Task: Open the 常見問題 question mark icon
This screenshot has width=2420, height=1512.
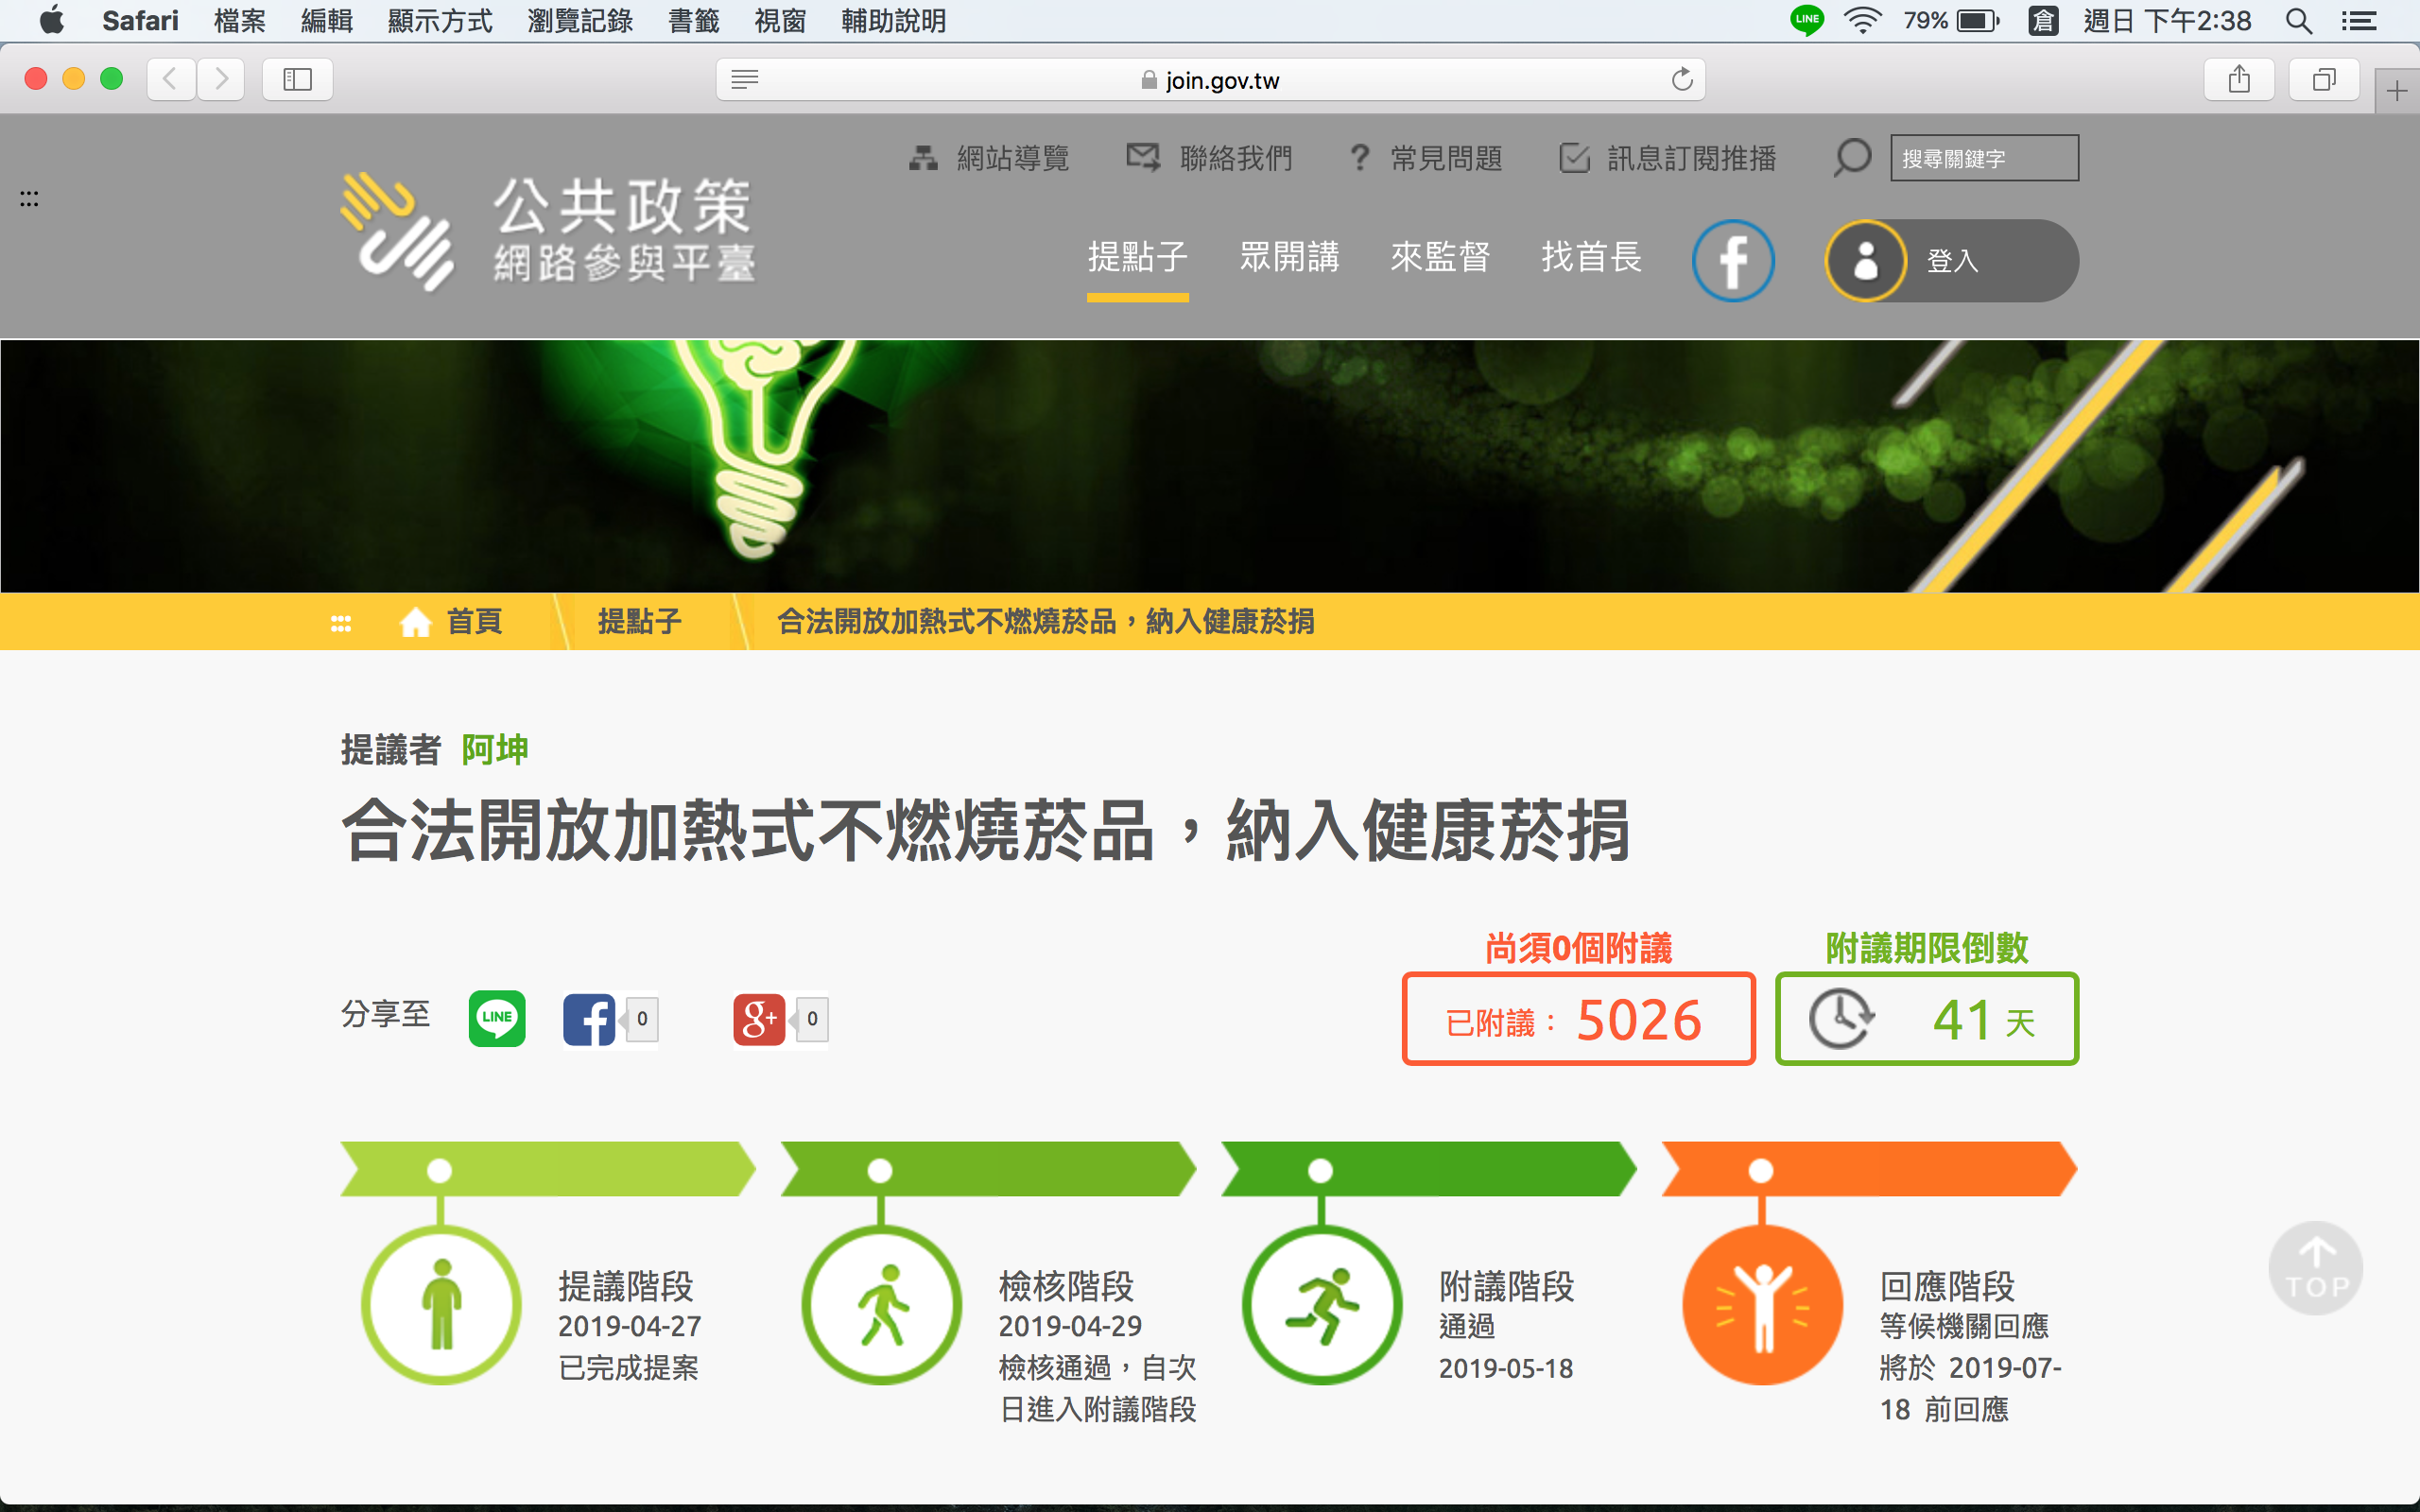Action: click(1360, 157)
